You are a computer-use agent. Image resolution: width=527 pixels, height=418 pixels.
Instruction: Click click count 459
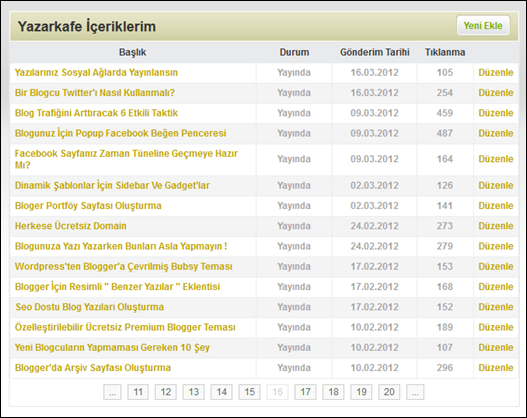tap(445, 113)
